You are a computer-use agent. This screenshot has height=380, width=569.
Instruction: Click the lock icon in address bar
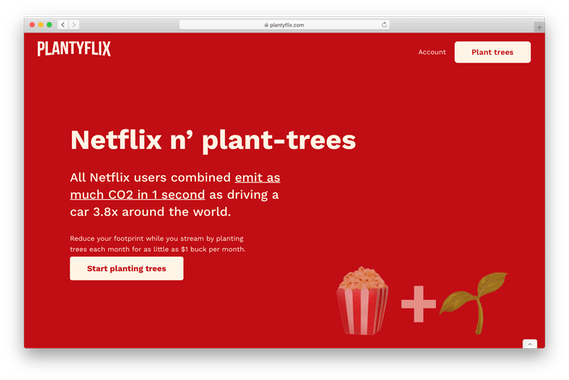point(266,25)
